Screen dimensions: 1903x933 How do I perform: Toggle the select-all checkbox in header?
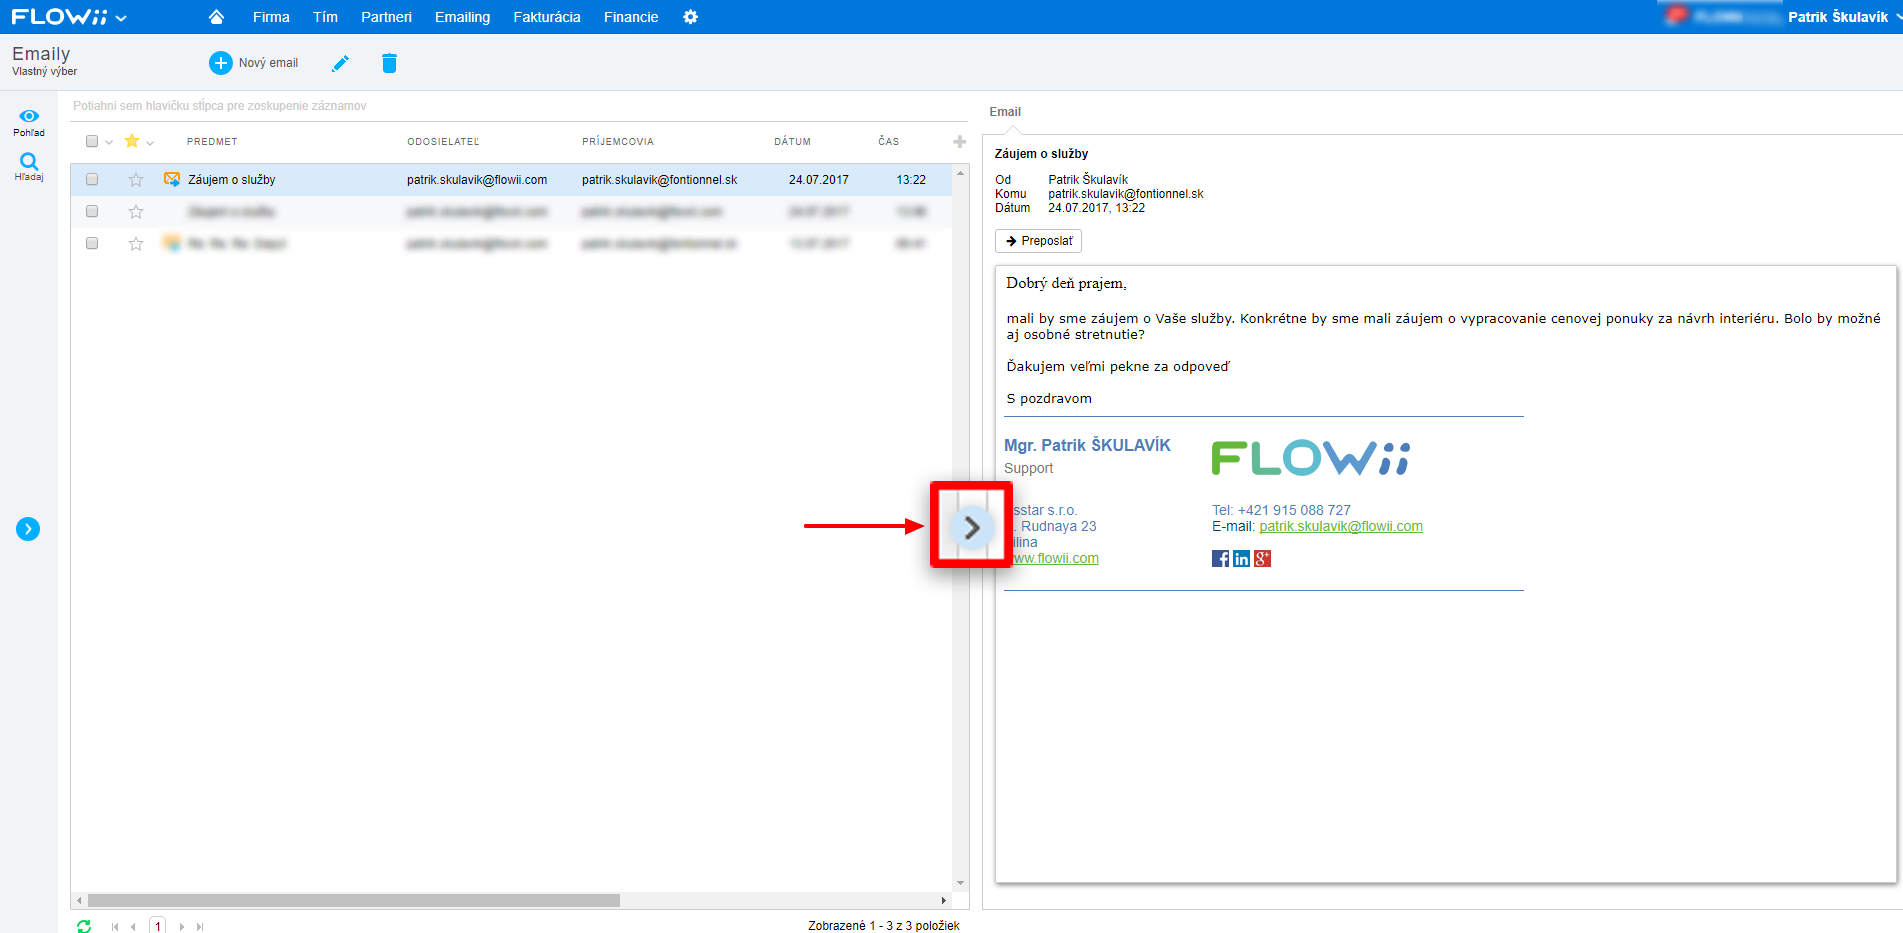[92, 141]
